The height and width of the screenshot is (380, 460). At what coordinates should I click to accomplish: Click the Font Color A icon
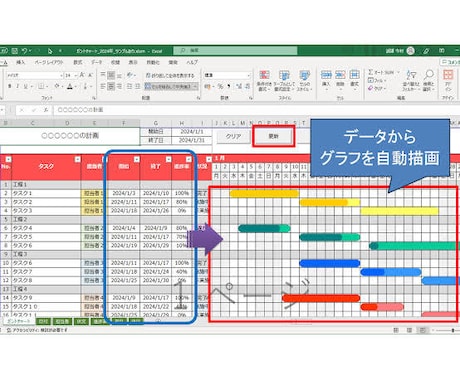(70, 87)
